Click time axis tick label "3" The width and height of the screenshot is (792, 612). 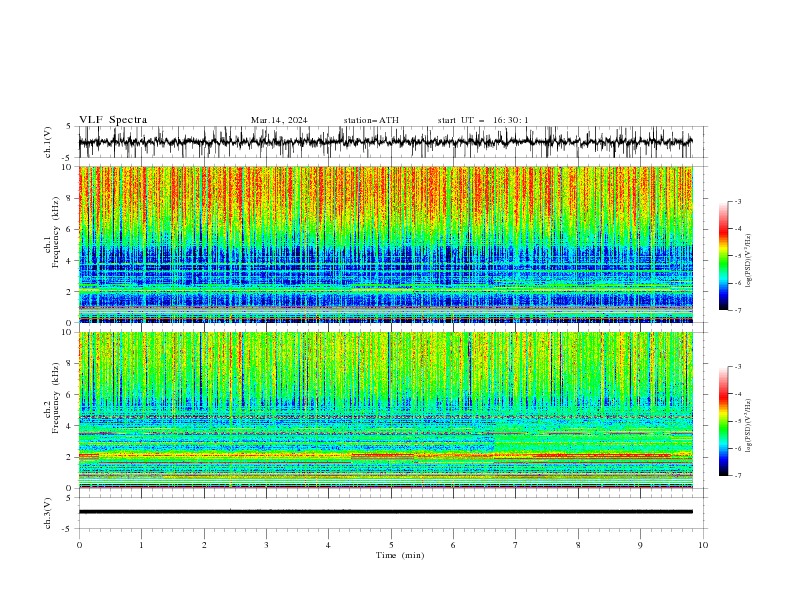tap(266, 545)
